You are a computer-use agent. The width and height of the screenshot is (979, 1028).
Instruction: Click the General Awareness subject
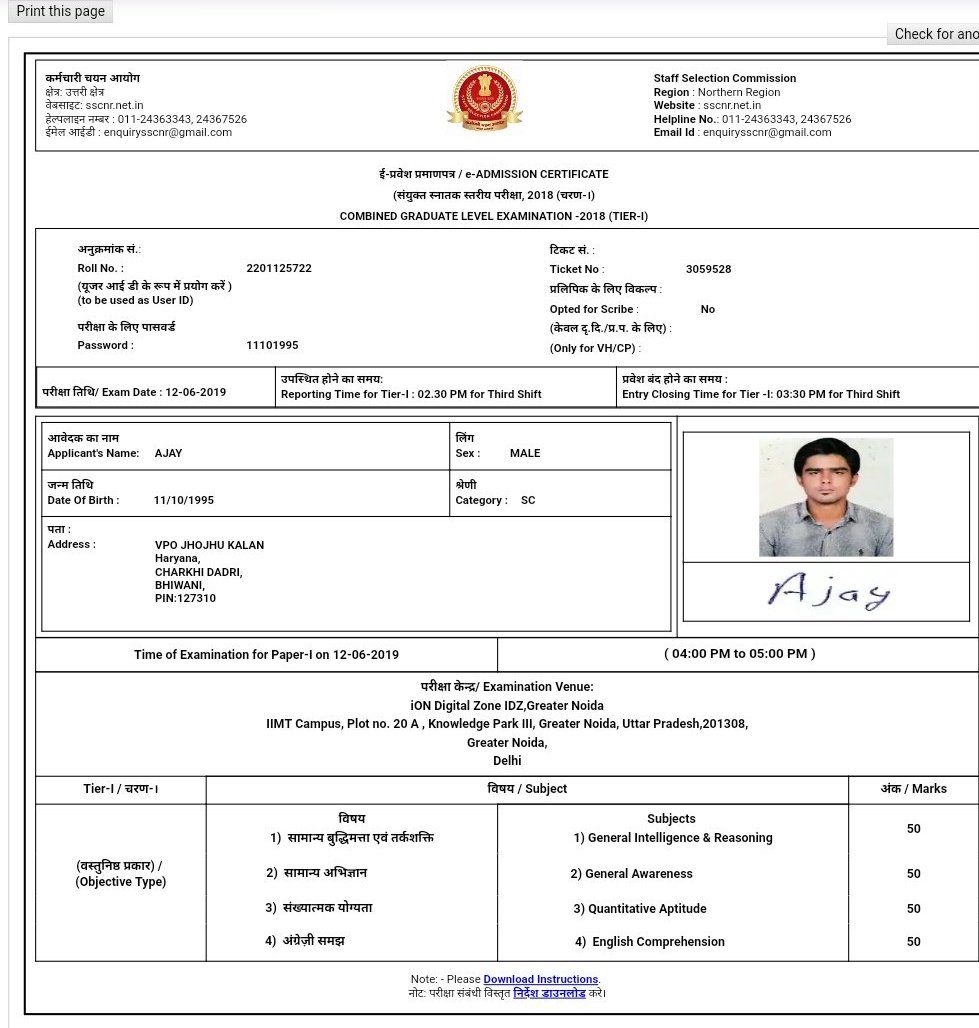[x=631, y=873]
